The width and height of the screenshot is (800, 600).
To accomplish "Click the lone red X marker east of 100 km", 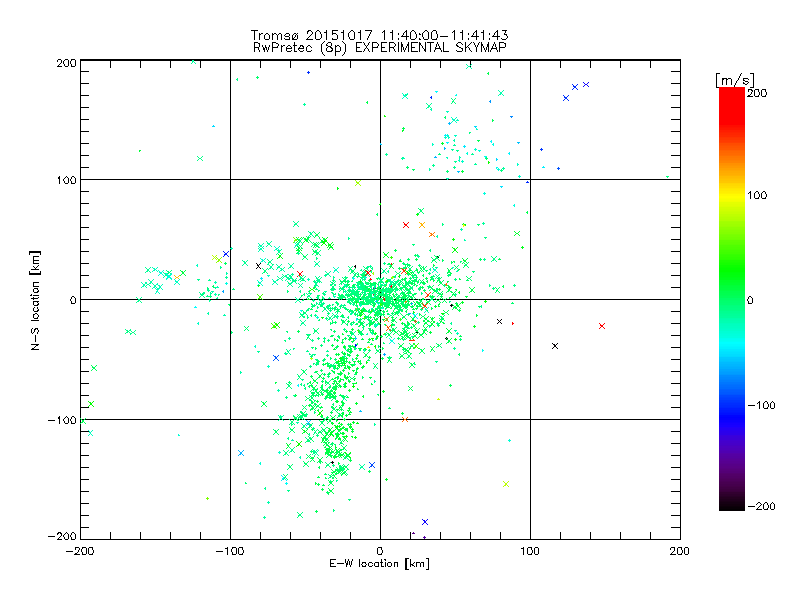I will (602, 326).
